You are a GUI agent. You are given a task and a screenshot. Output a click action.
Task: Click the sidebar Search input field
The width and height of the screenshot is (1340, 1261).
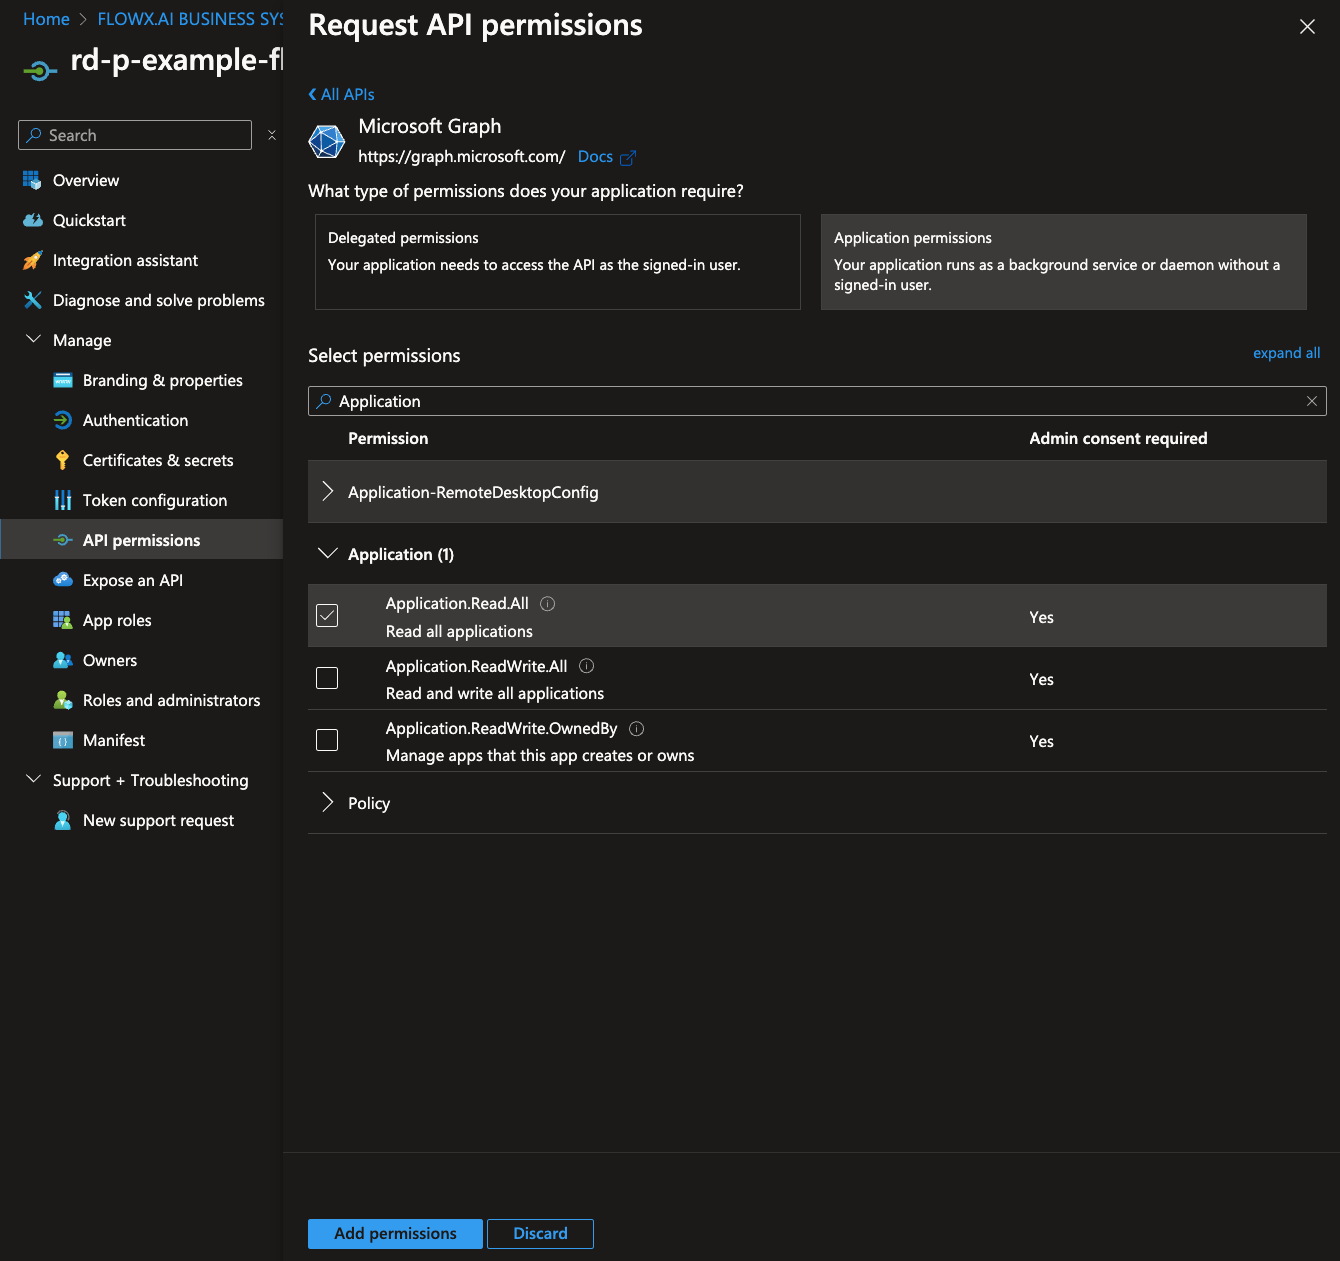pyautogui.click(x=135, y=135)
